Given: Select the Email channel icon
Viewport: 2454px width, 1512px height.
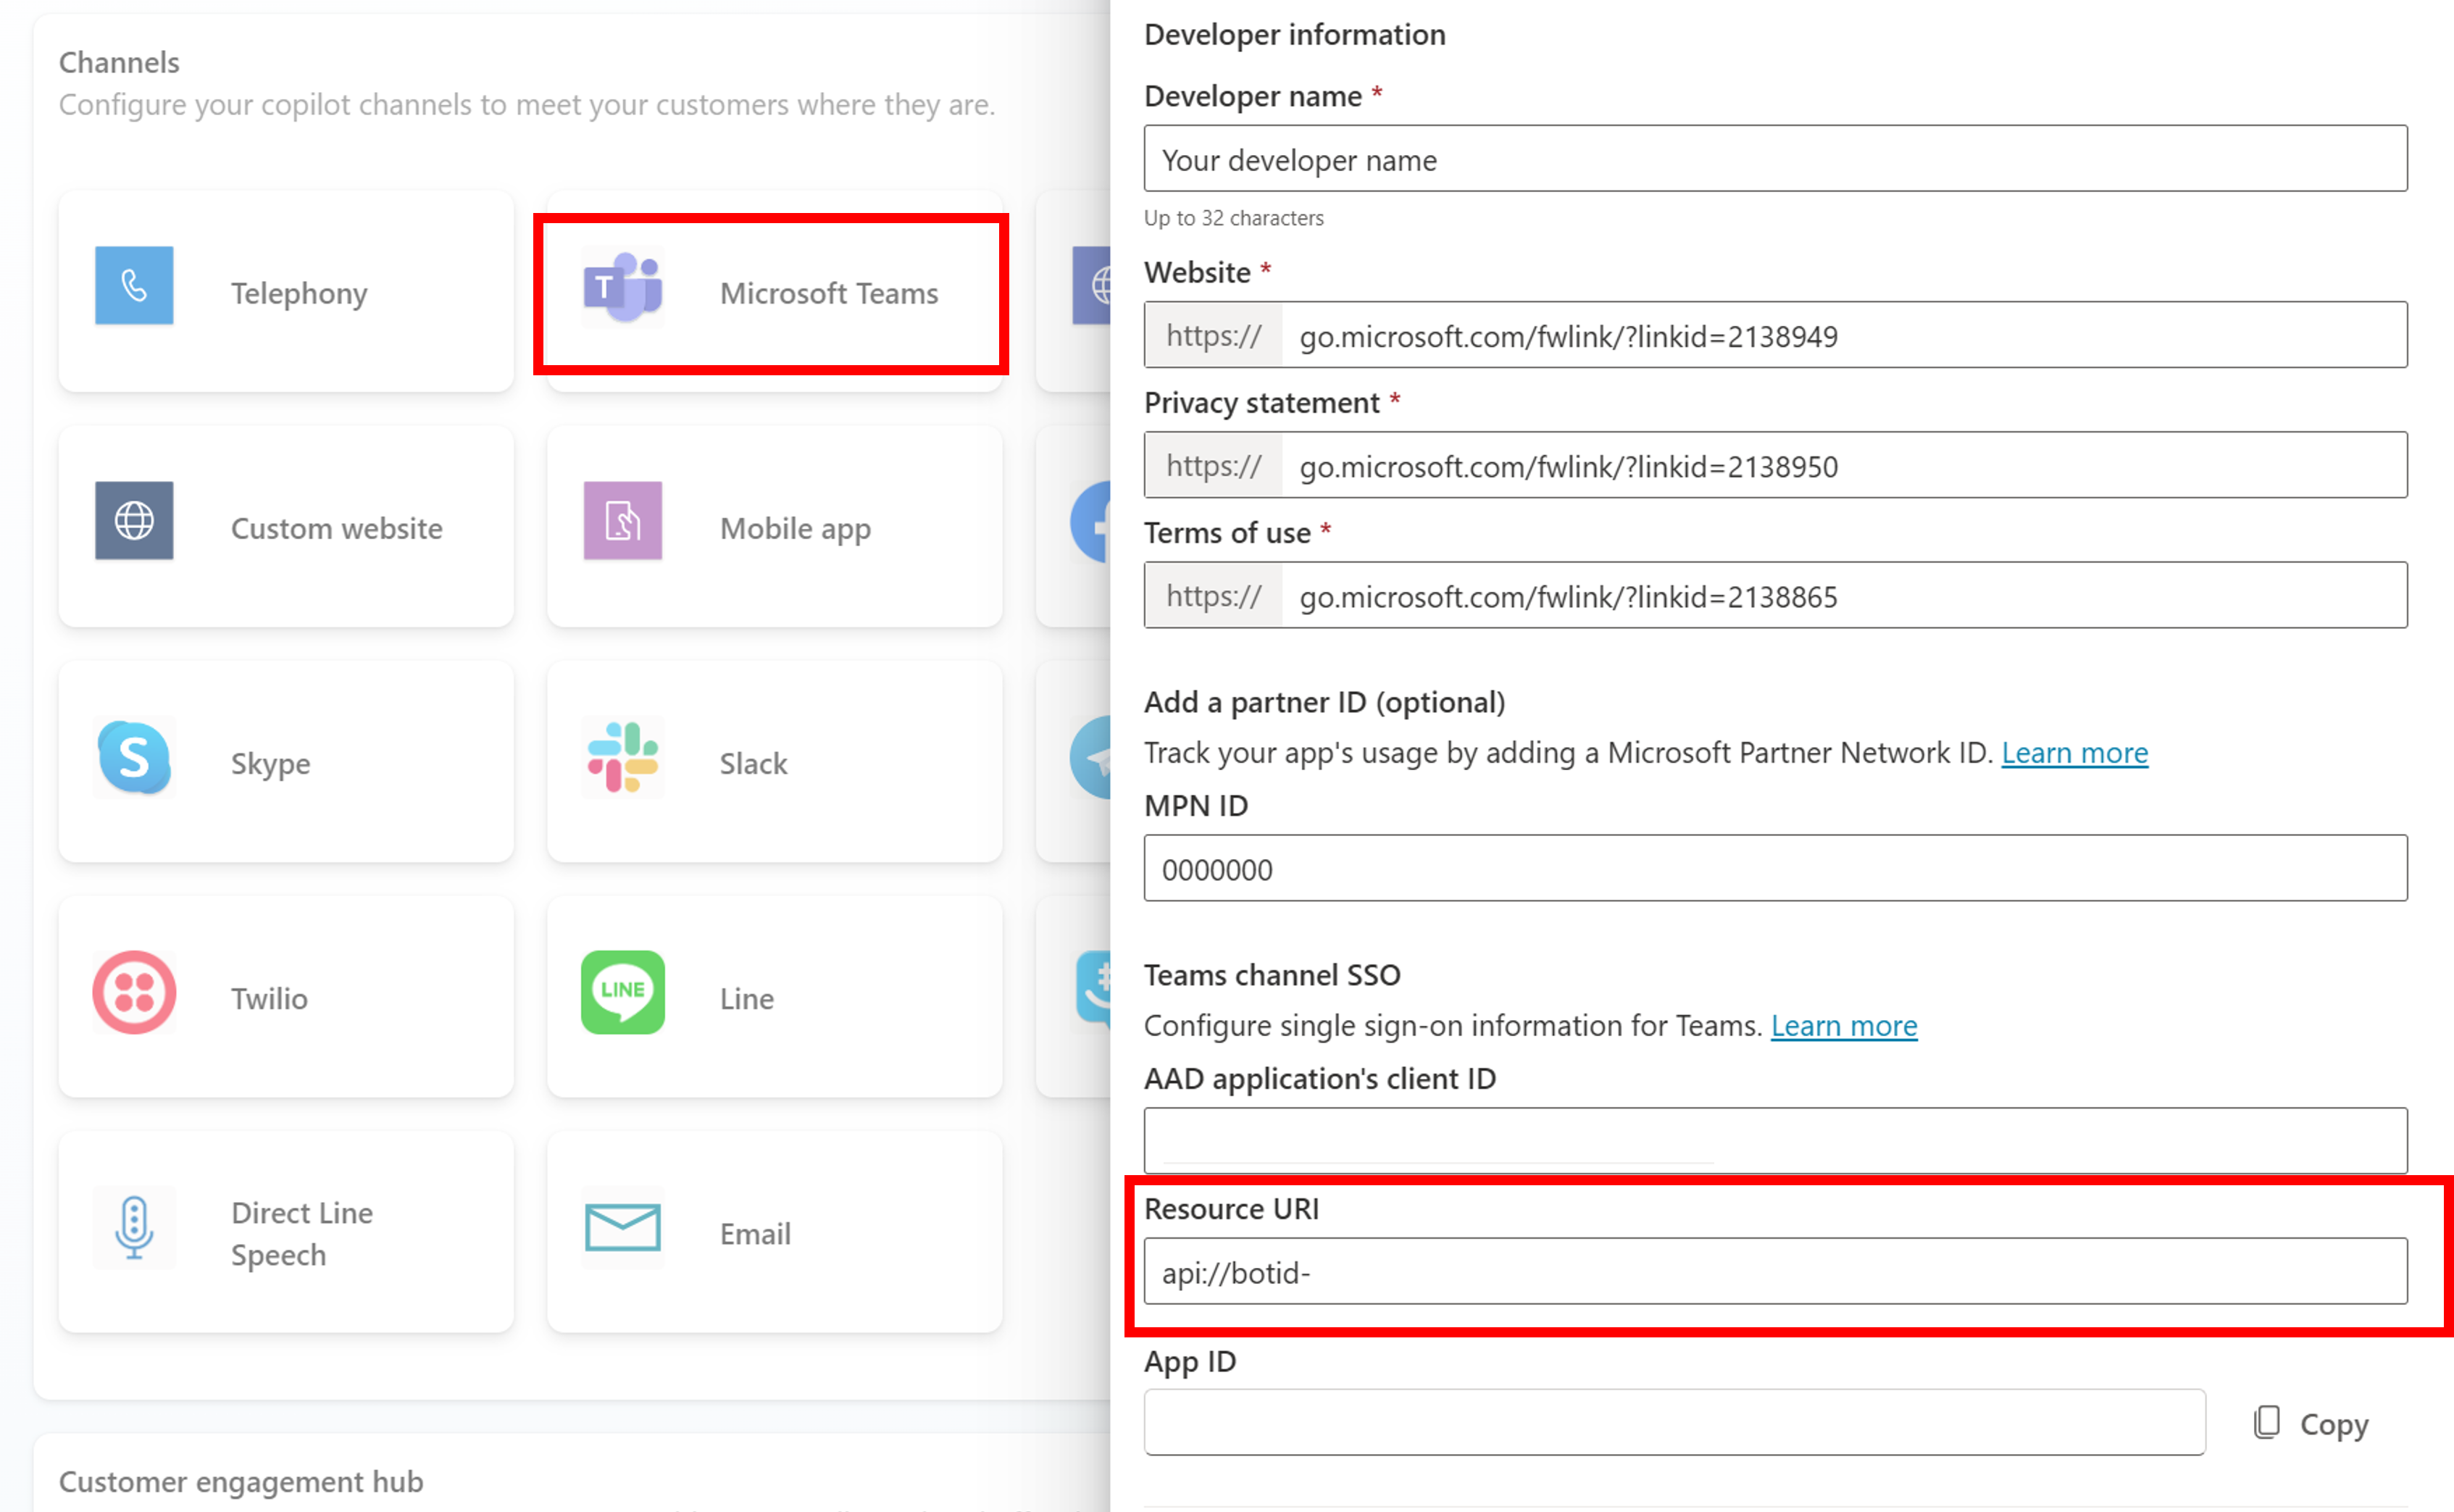Looking at the screenshot, I should pyautogui.click(x=624, y=1233).
